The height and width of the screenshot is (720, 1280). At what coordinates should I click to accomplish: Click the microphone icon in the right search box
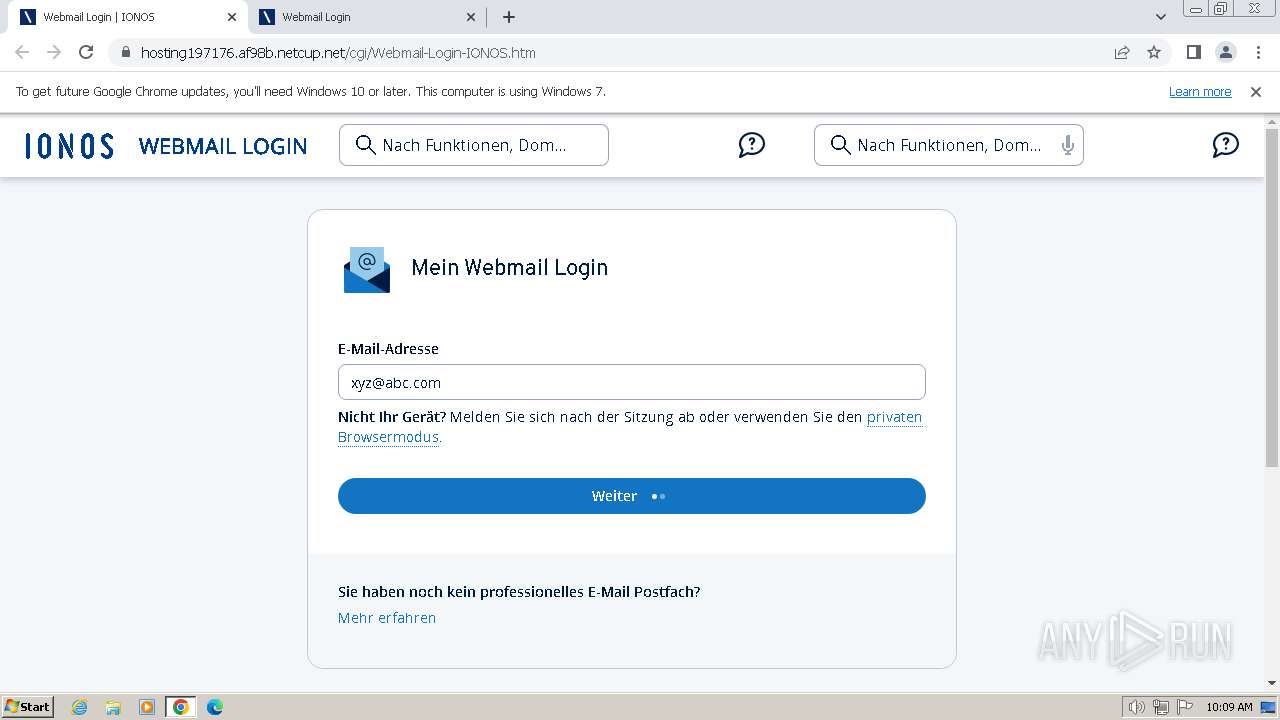(x=1068, y=145)
